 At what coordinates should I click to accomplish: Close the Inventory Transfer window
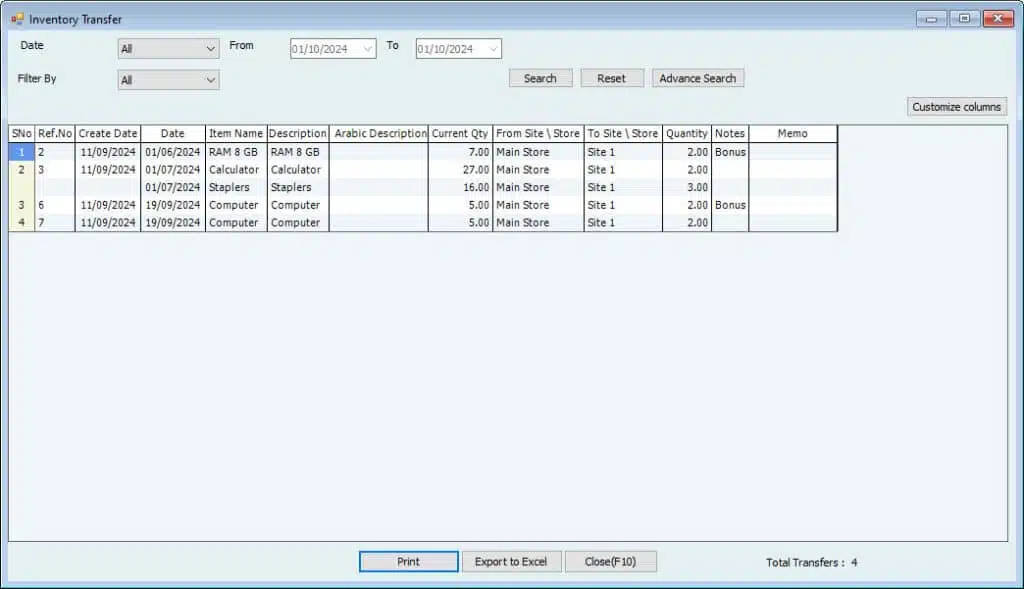pyautogui.click(x=998, y=19)
